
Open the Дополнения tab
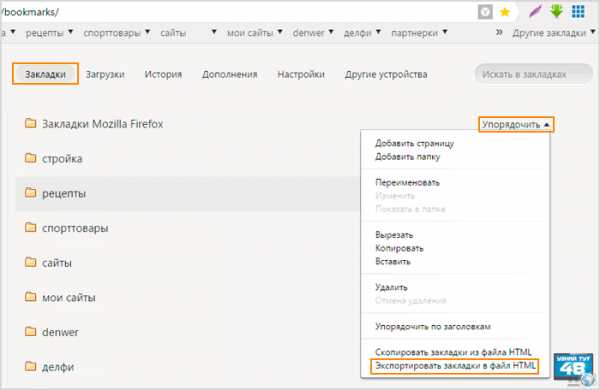pyautogui.click(x=230, y=74)
